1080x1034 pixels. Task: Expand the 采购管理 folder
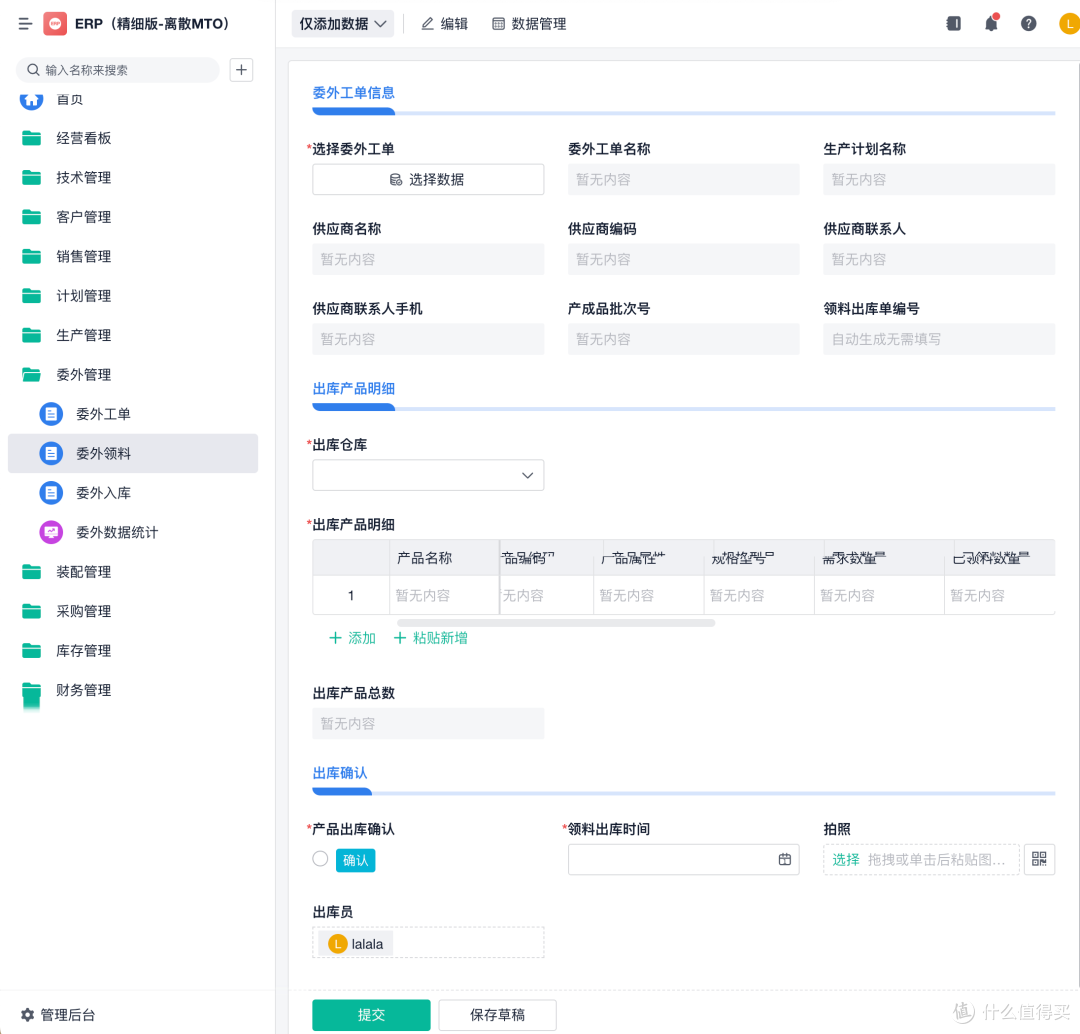(x=133, y=611)
